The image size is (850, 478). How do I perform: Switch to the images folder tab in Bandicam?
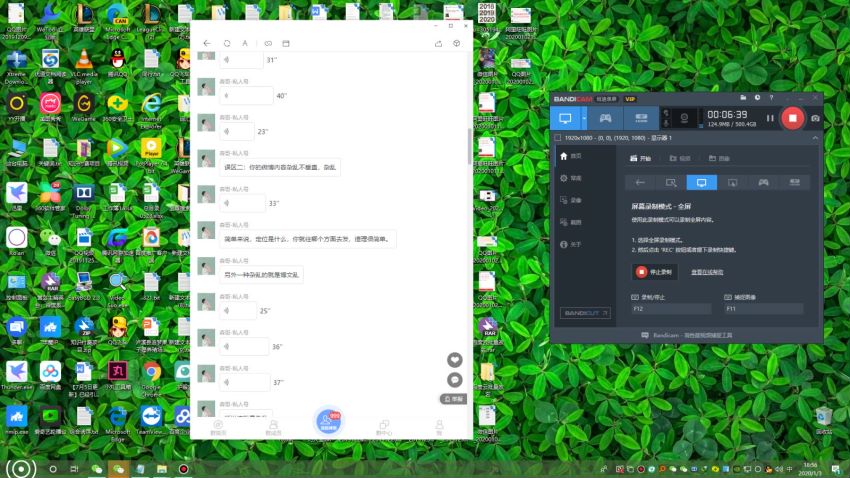pyautogui.click(x=719, y=158)
